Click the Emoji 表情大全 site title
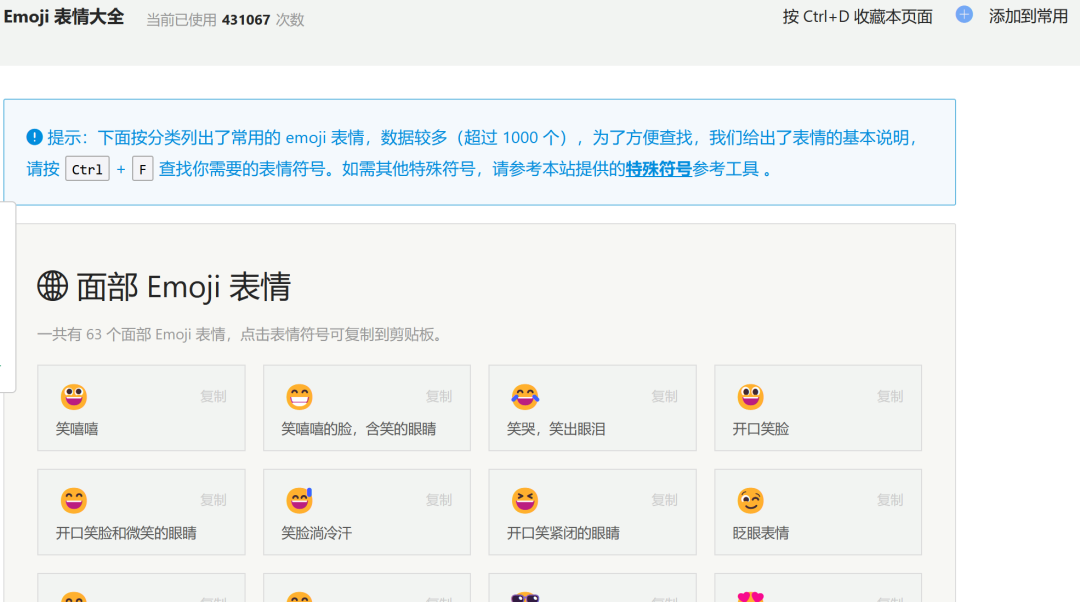 tap(63, 16)
